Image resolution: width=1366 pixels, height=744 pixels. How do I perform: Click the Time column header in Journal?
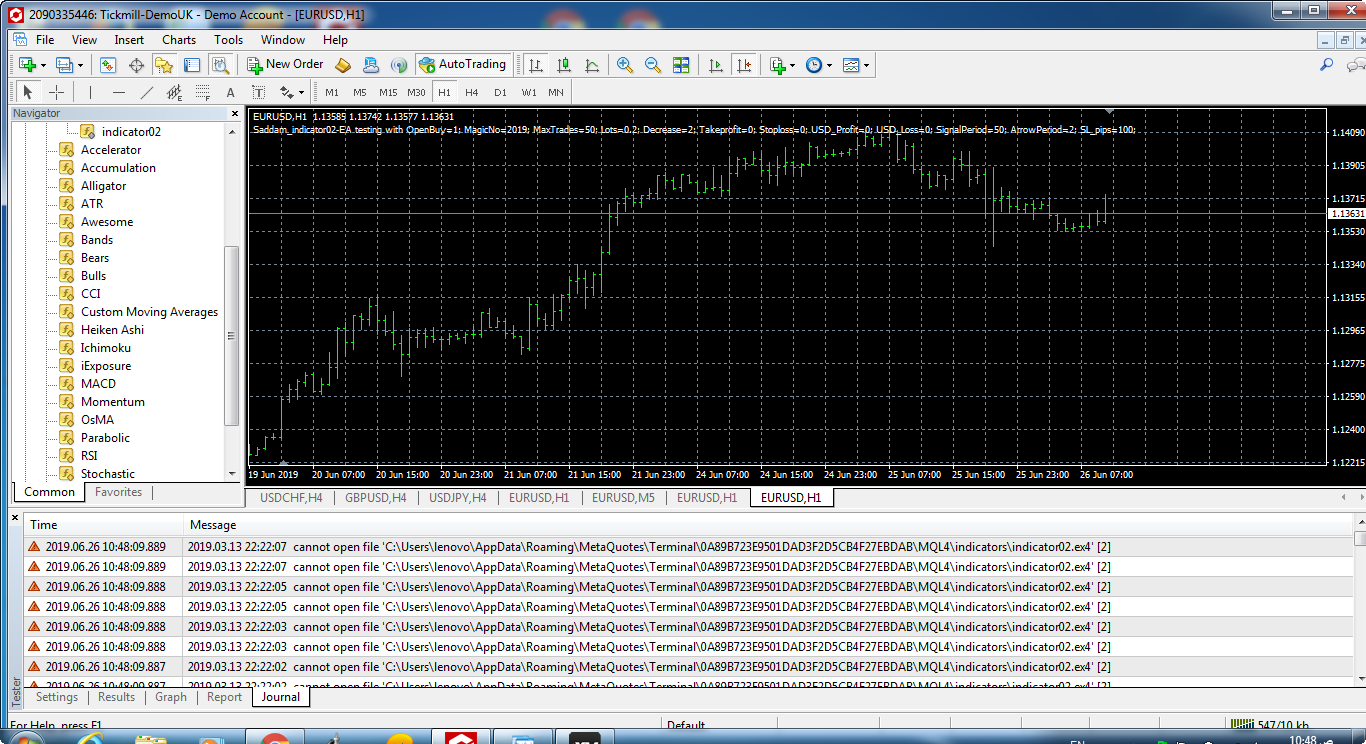coord(44,525)
